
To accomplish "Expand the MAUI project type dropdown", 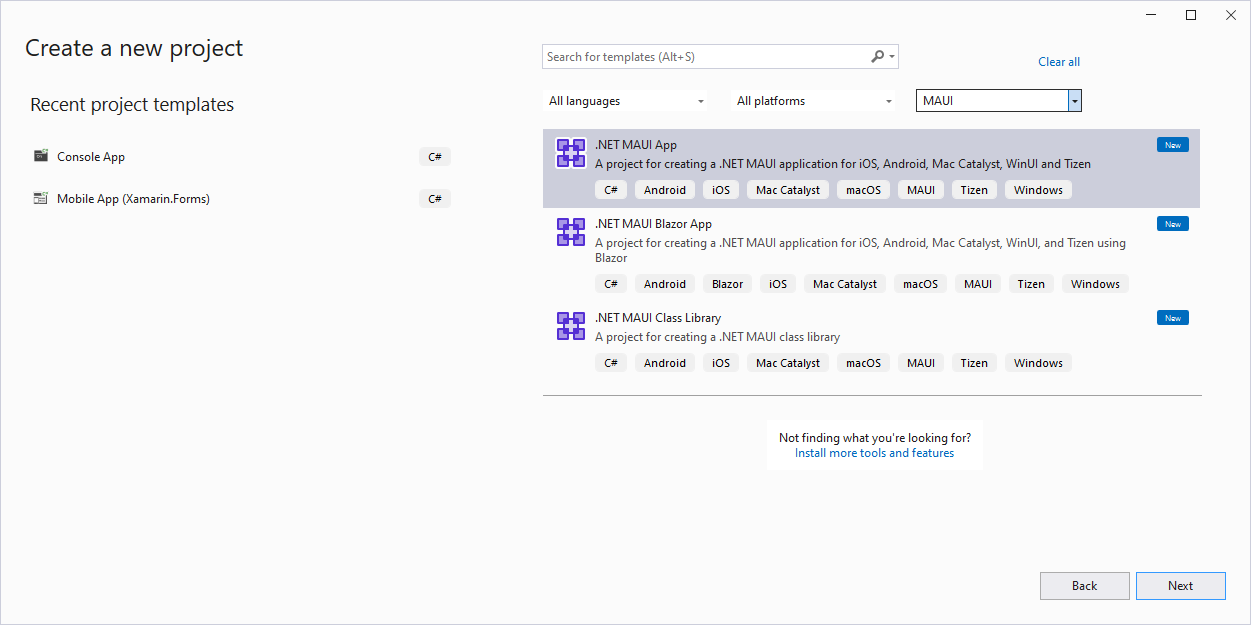I will tap(1074, 101).
